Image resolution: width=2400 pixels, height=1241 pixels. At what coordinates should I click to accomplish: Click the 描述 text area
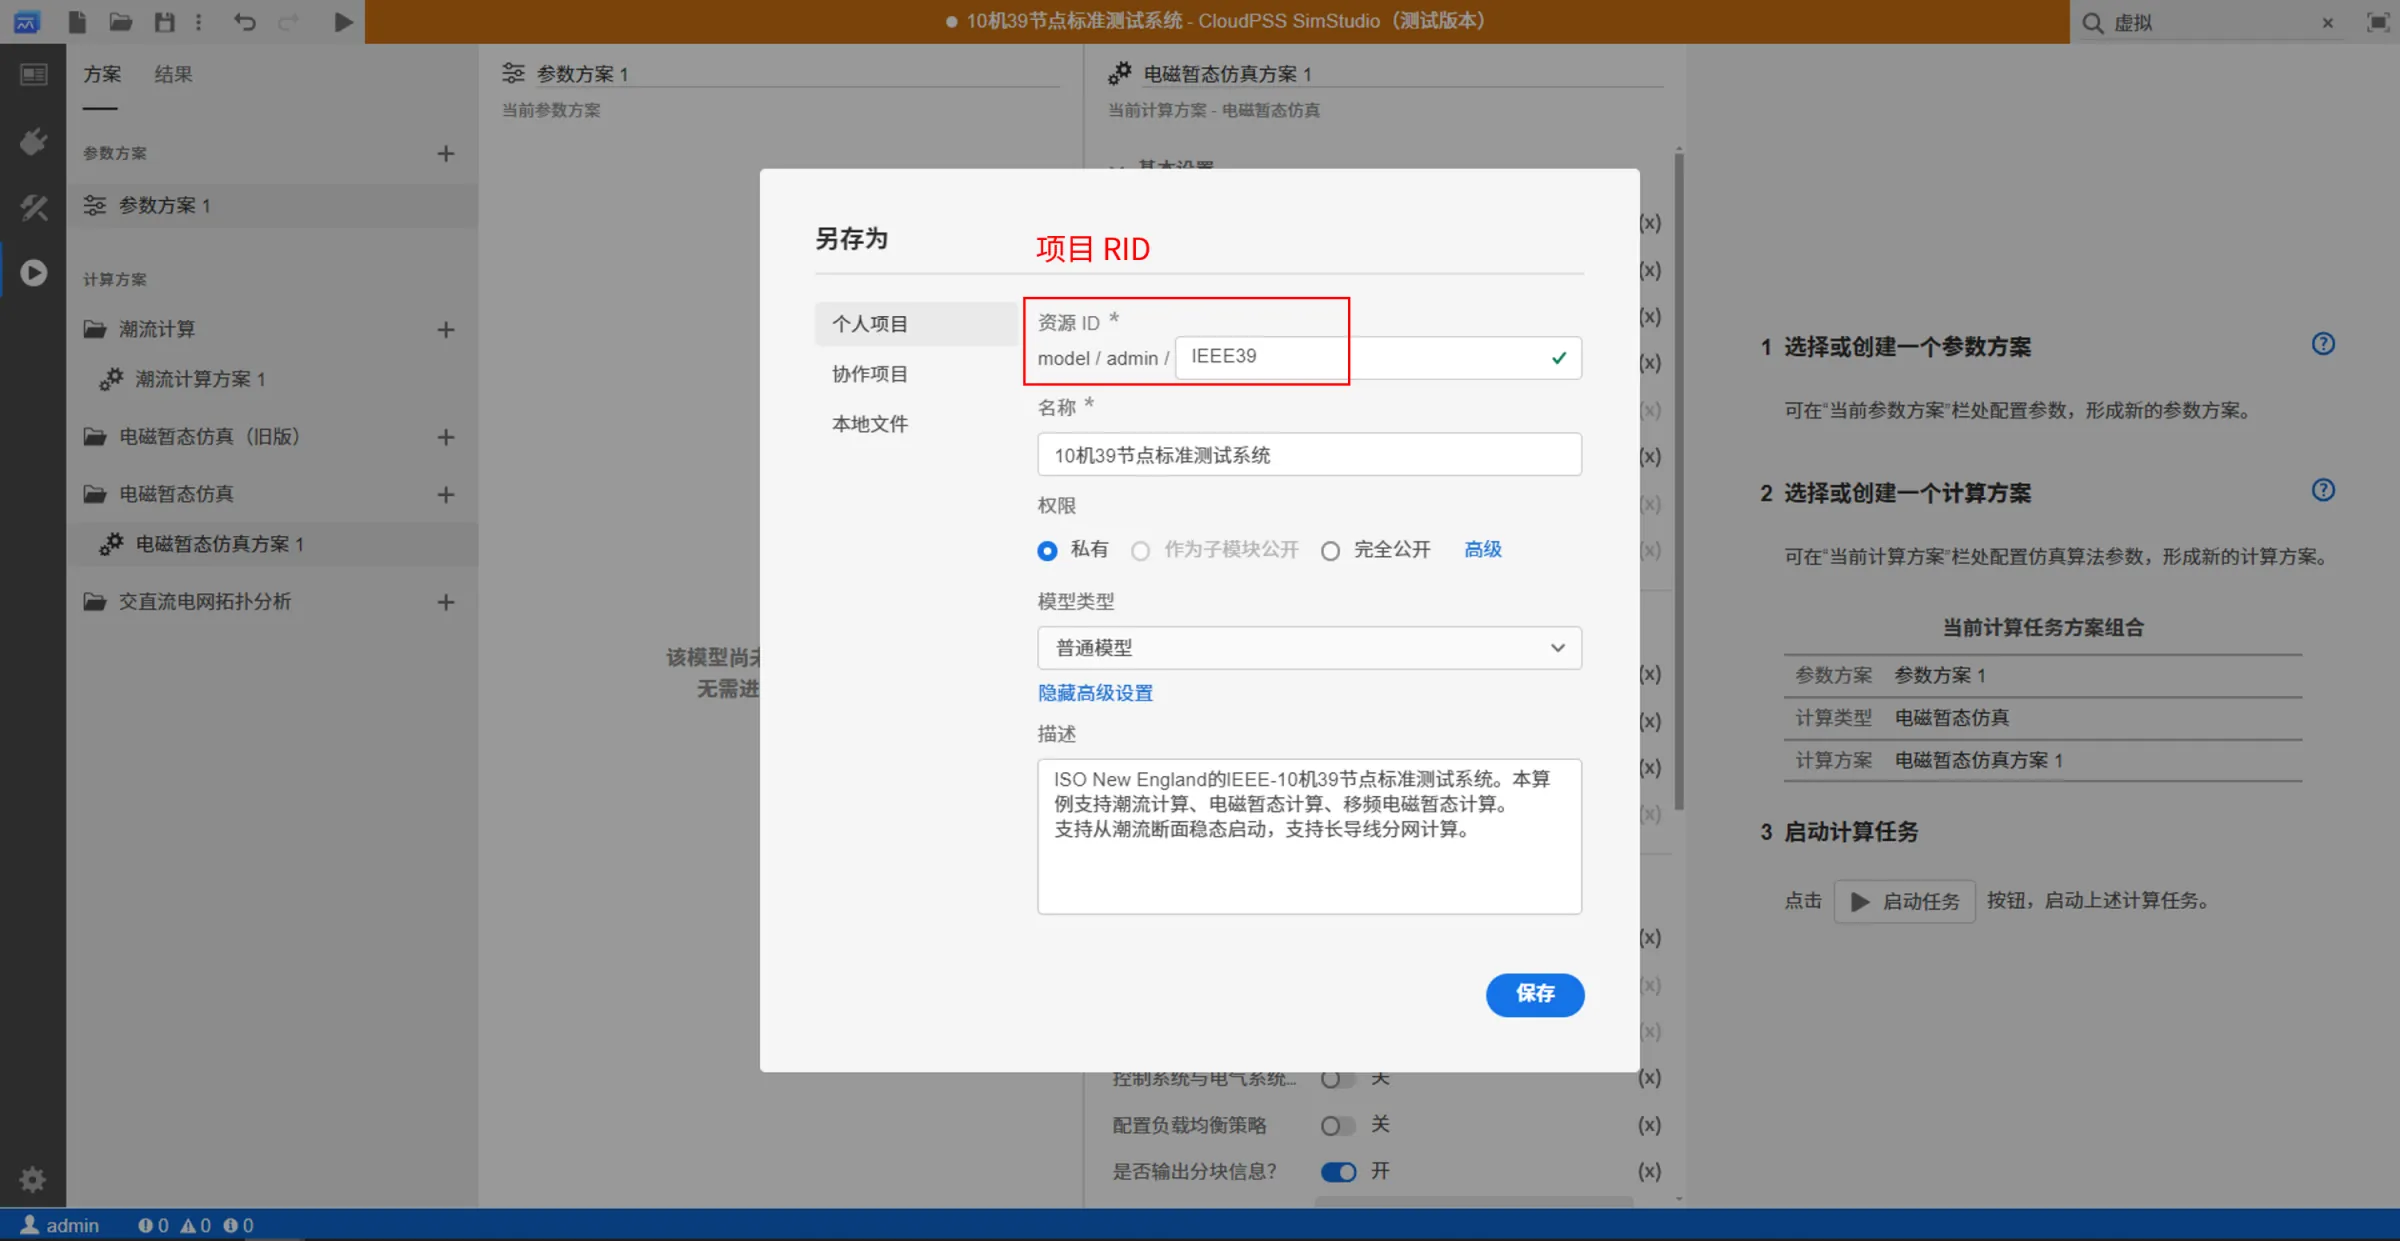pos(1309,837)
